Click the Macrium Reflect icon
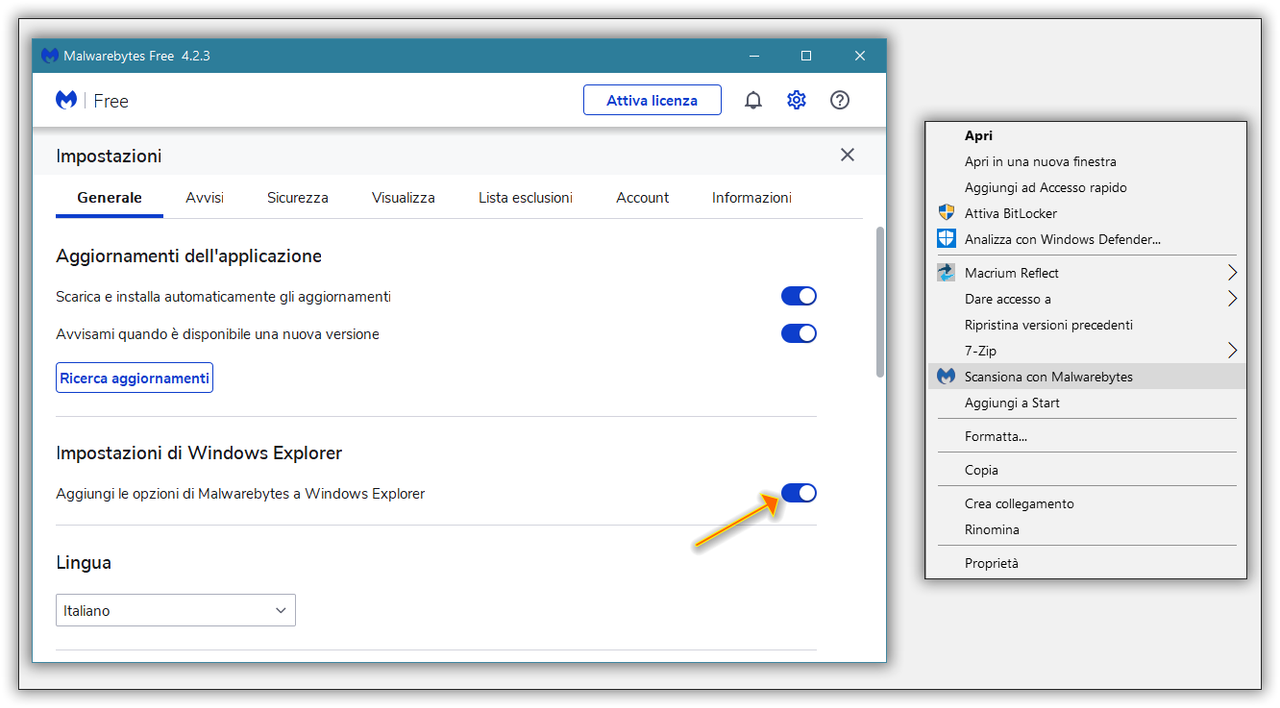 point(946,273)
